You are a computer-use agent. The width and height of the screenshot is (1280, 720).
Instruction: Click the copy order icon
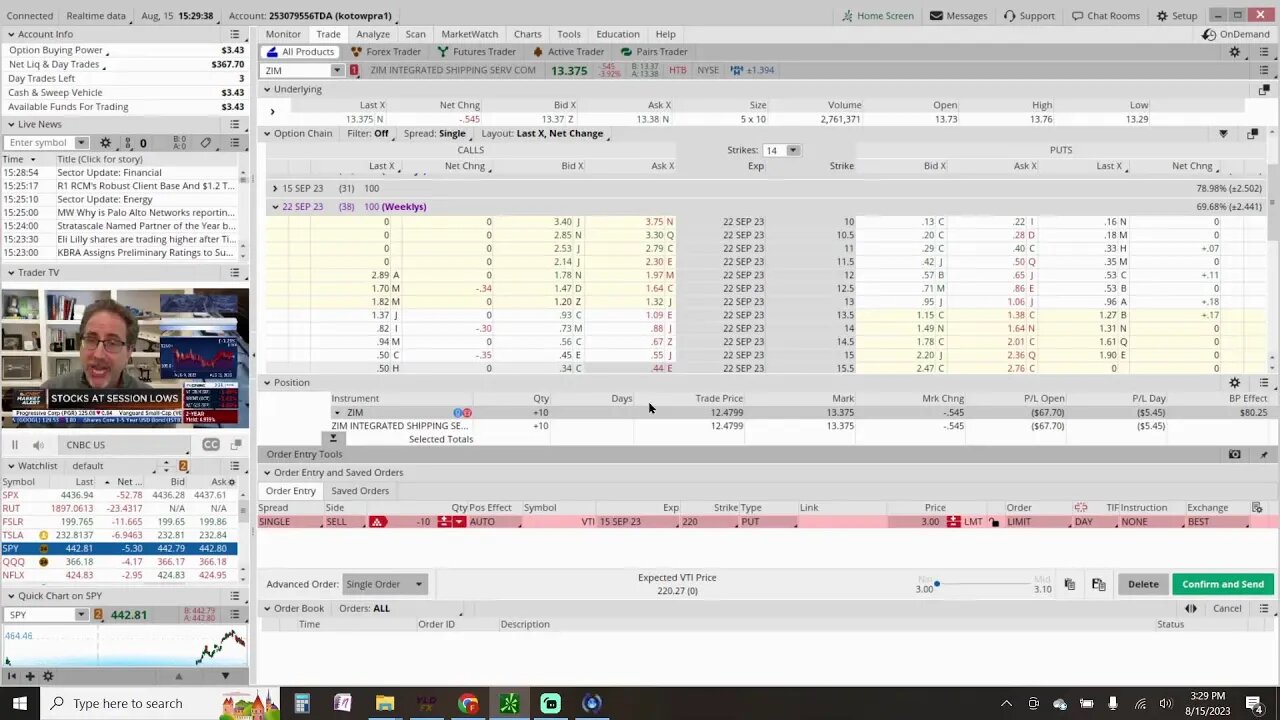click(x=1069, y=585)
